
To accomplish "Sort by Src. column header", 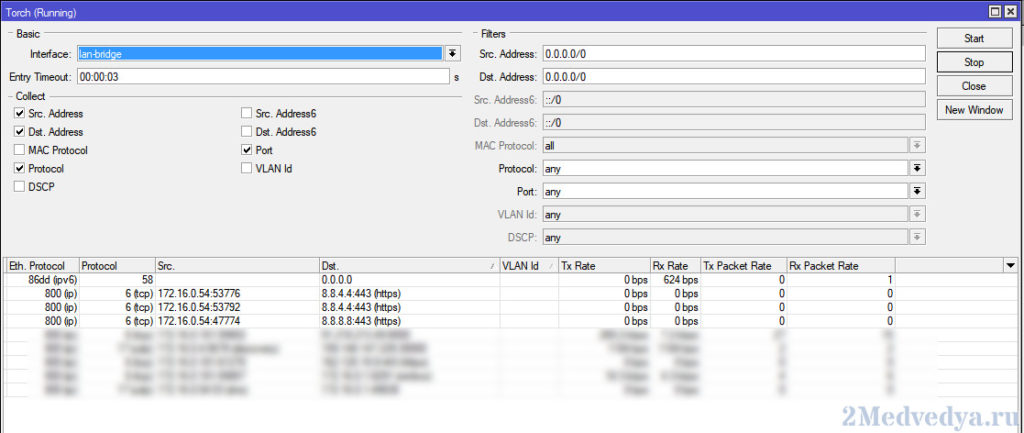I will click(236, 266).
